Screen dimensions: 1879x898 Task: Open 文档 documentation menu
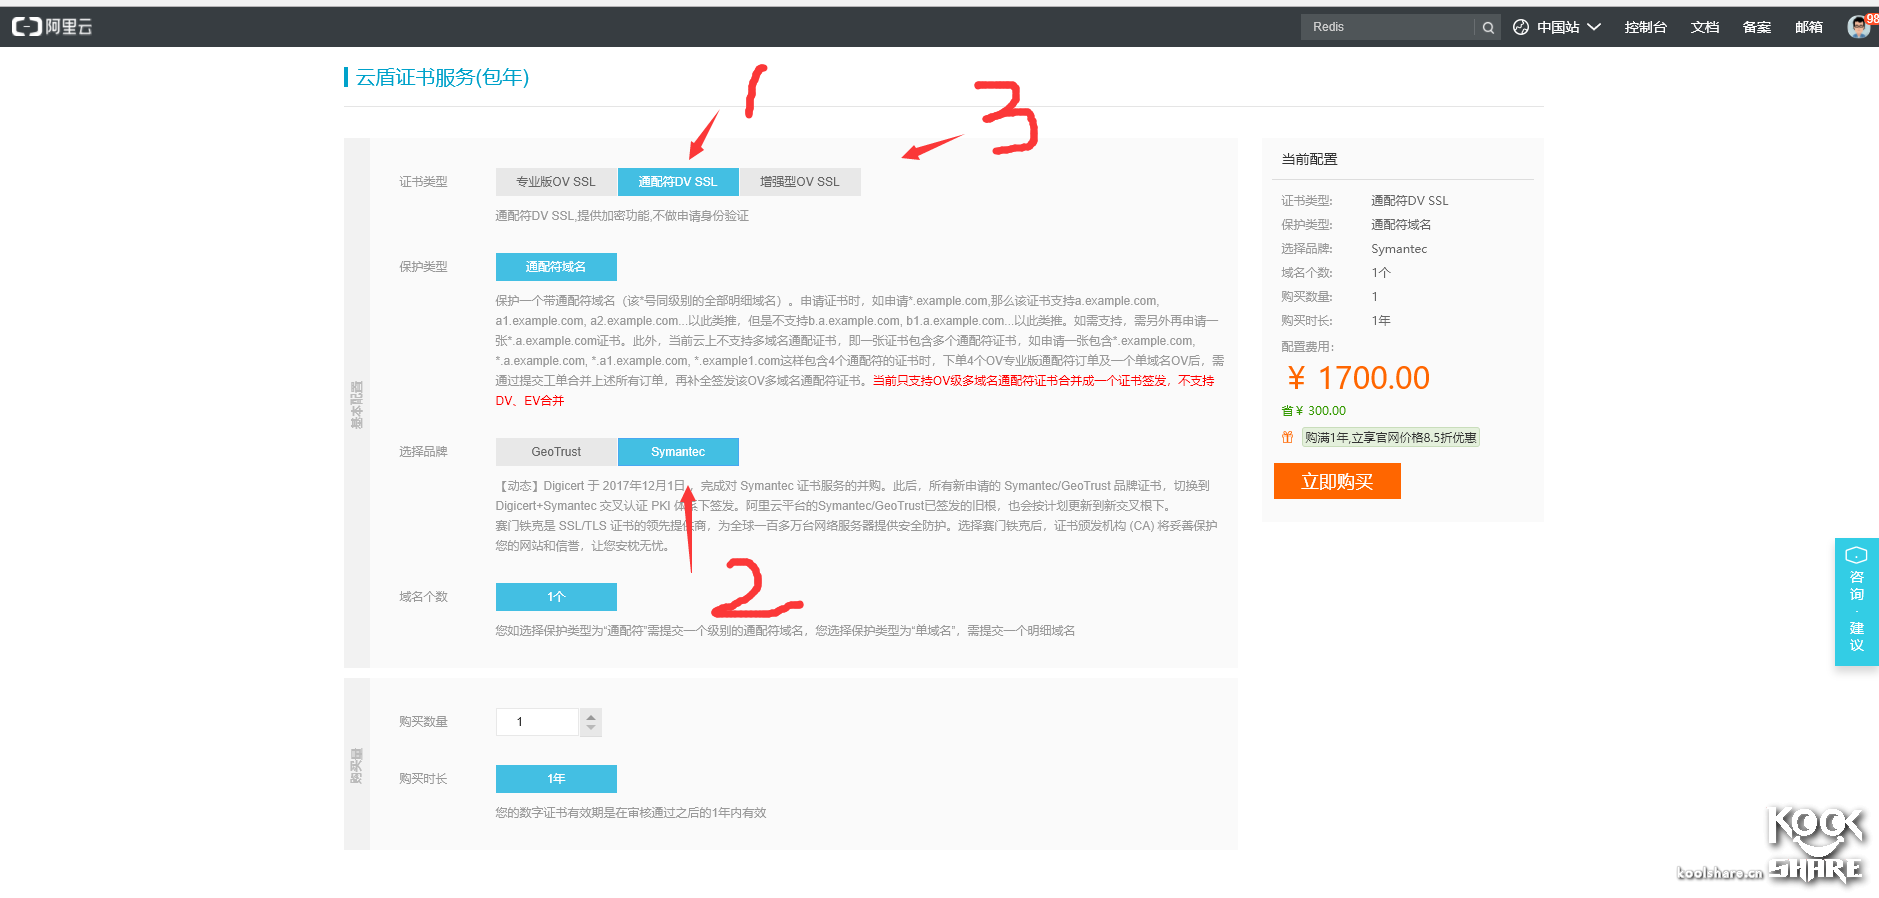[x=1705, y=27]
